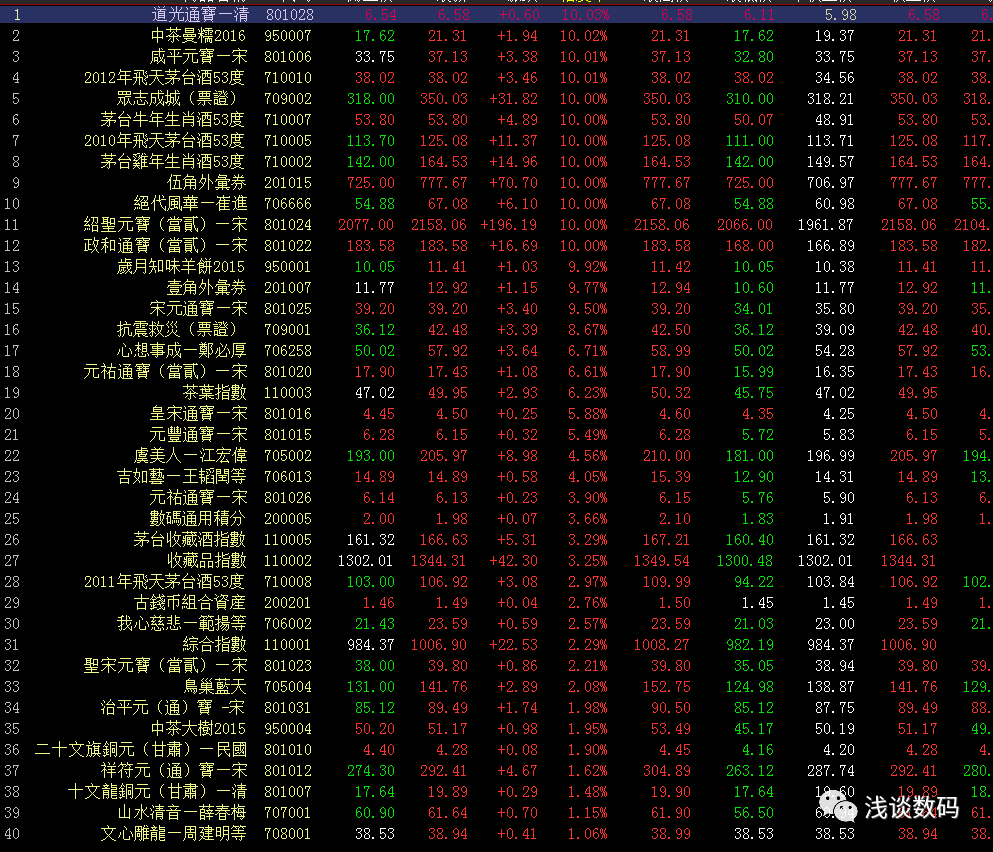The width and height of the screenshot is (993, 852).
Task: Click the 2066.00 low price cell
Action: pos(745,225)
